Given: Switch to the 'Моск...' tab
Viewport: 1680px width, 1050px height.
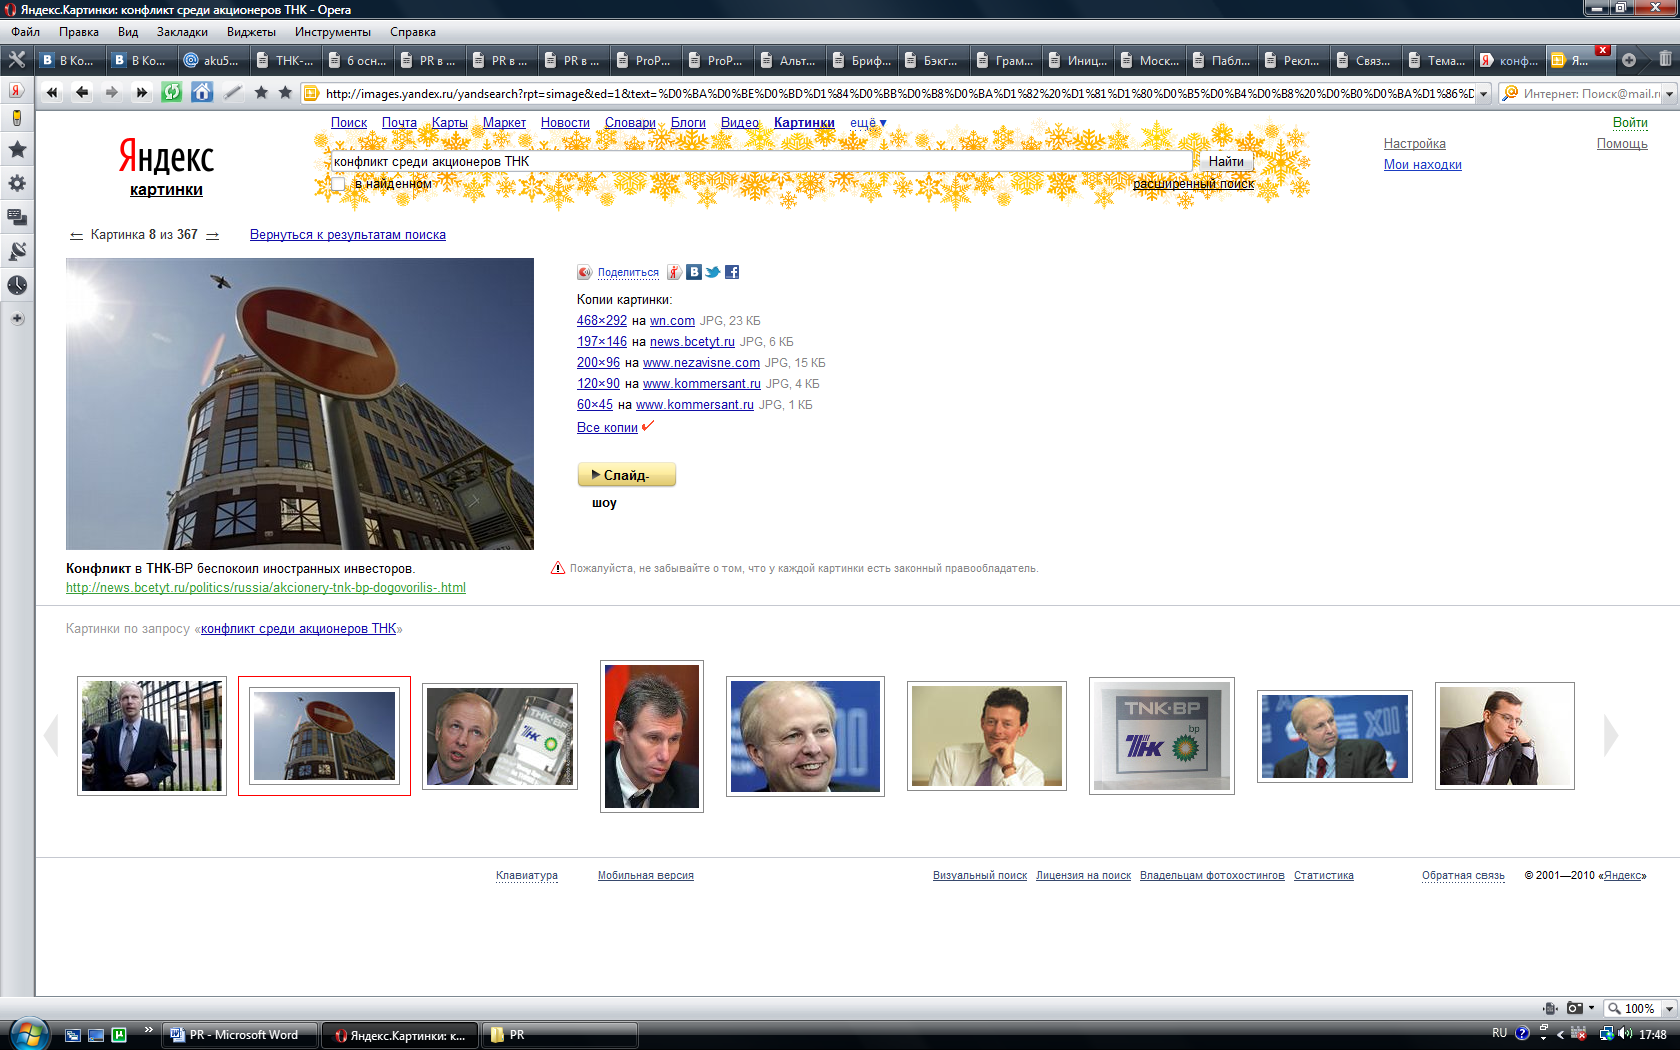Looking at the screenshot, I should [1149, 60].
